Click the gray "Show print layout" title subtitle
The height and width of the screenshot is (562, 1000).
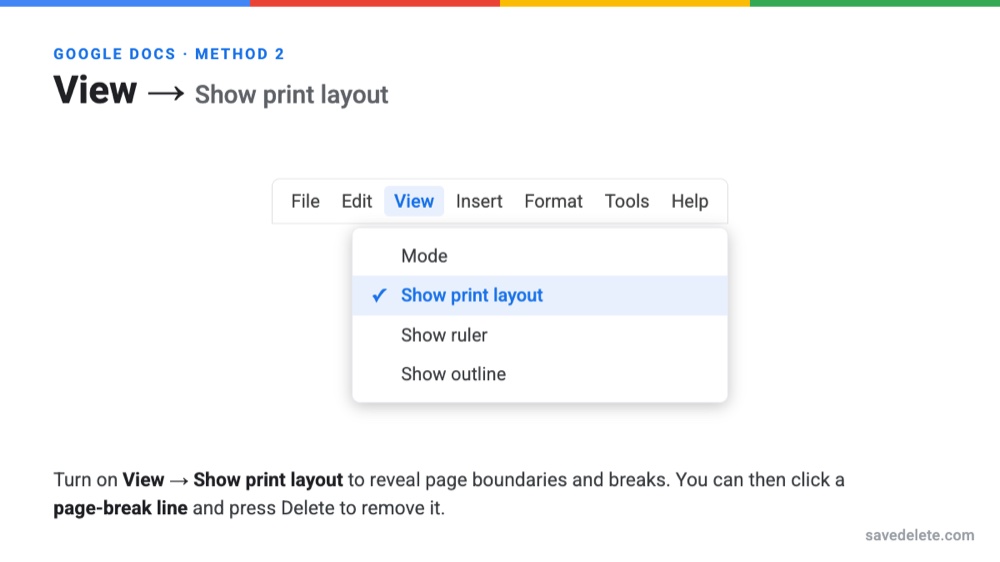click(291, 95)
